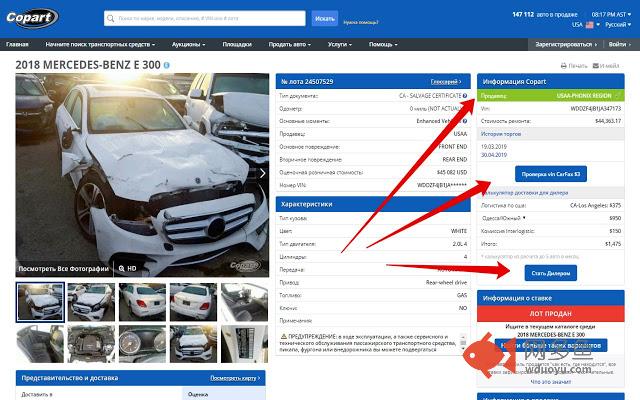Open the Одесса port dropdown

click(504, 218)
